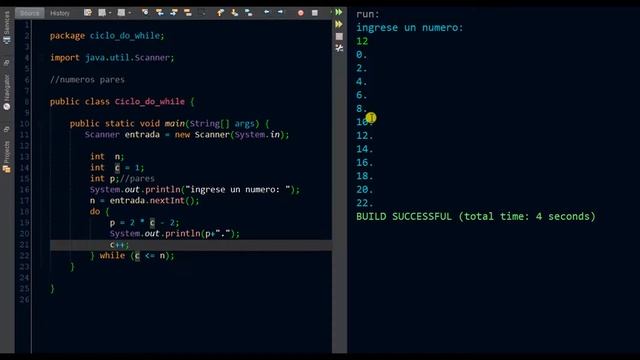Click output line '14.'

[364, 149]
